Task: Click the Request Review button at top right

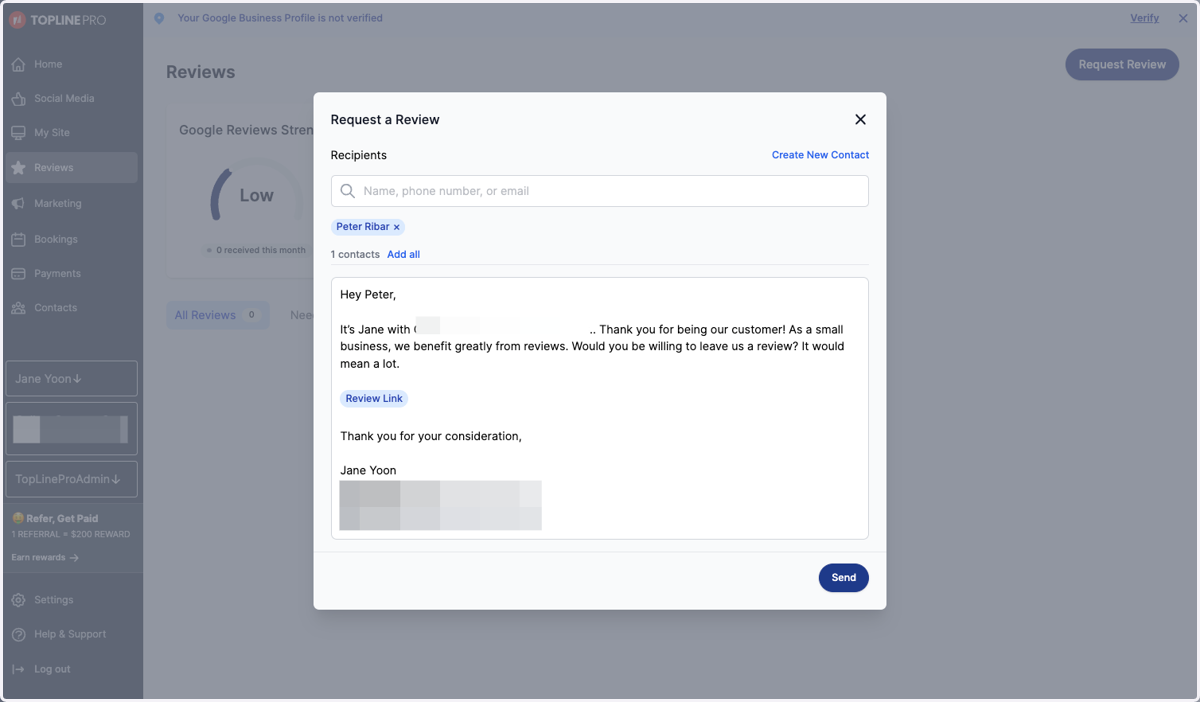Action: pos(1122,64)
